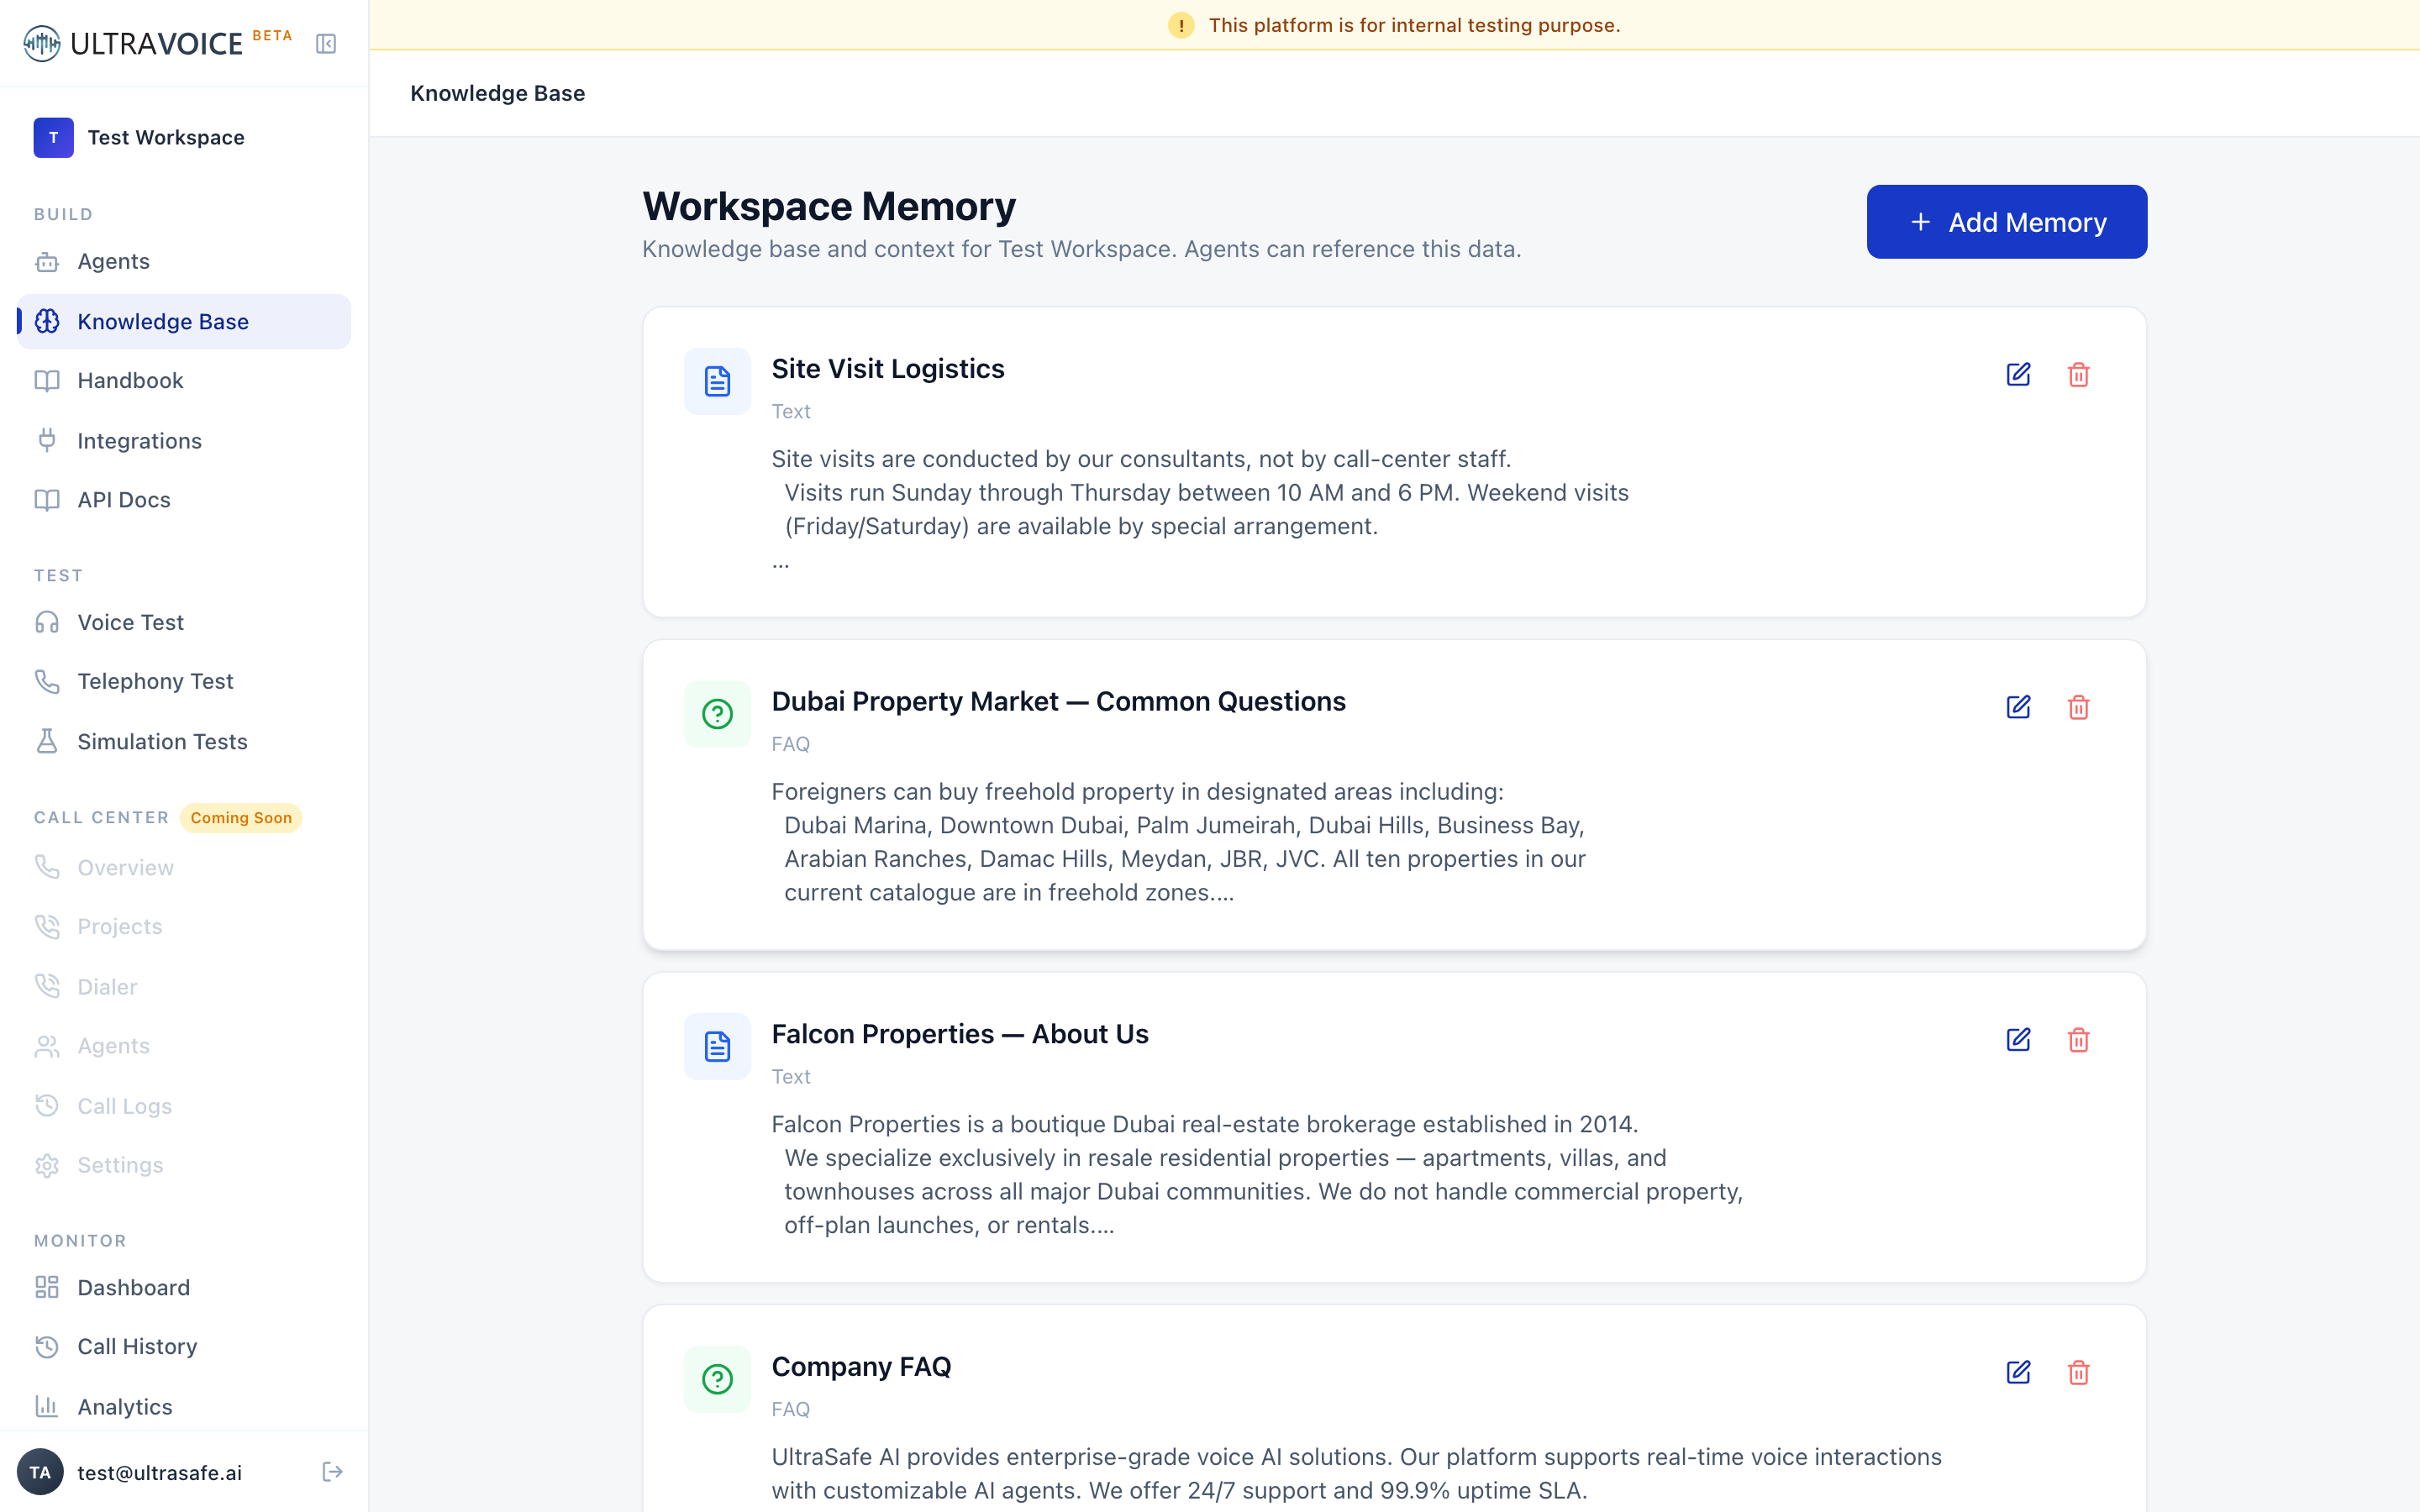Delete the Falcon Properties About Us memory
2420x1512 pixels.
pyautogui.click(x=2078, y=1040)
